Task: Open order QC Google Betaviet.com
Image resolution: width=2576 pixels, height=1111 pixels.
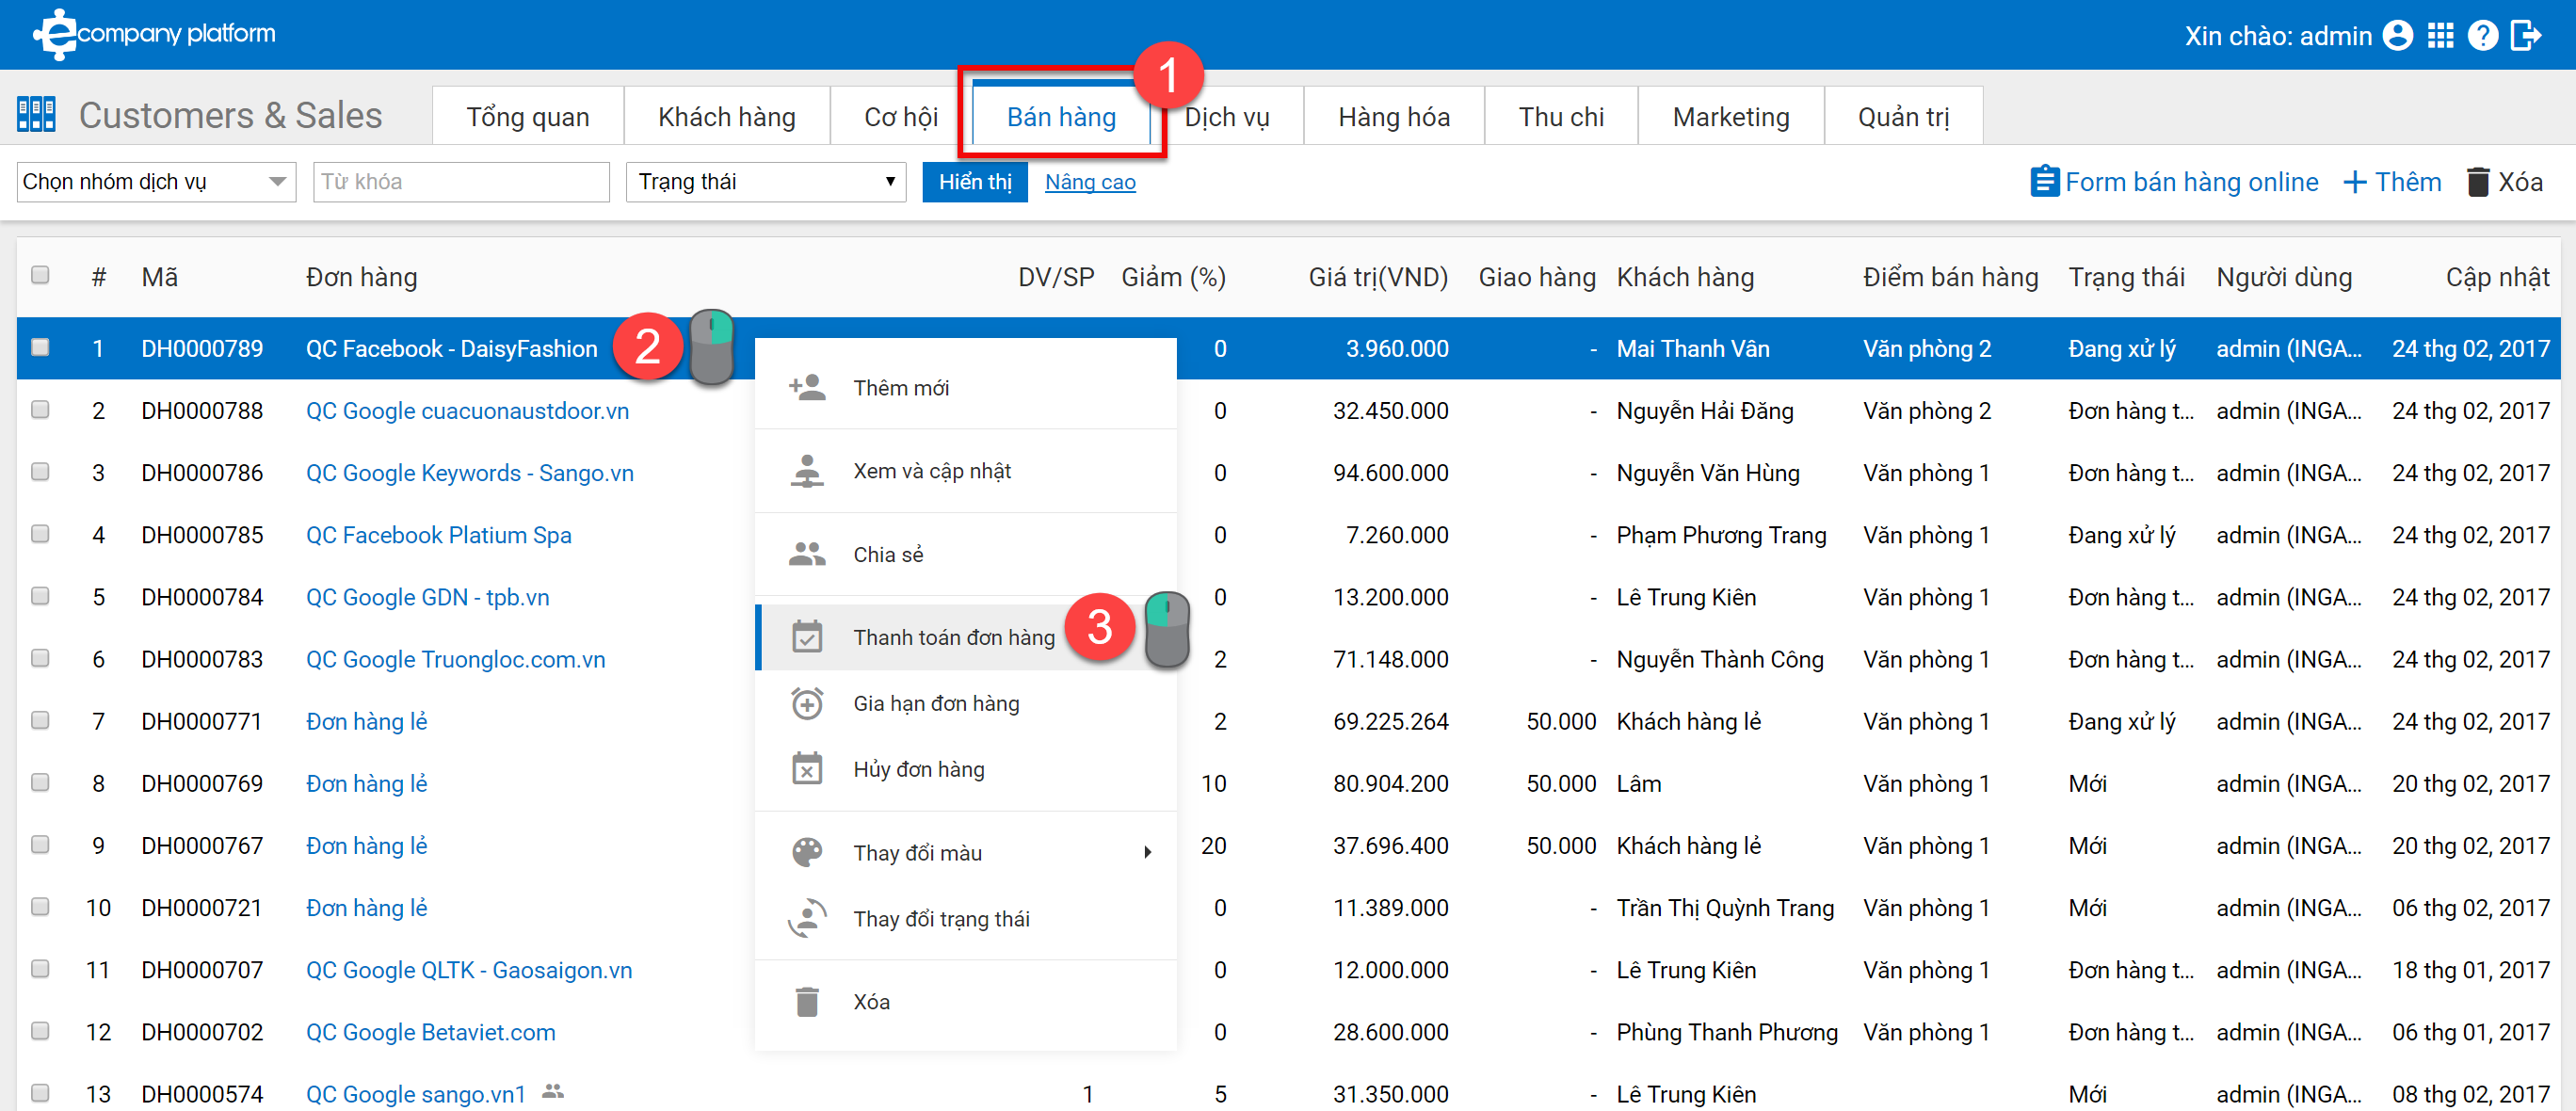Action: click(431, 1032)
